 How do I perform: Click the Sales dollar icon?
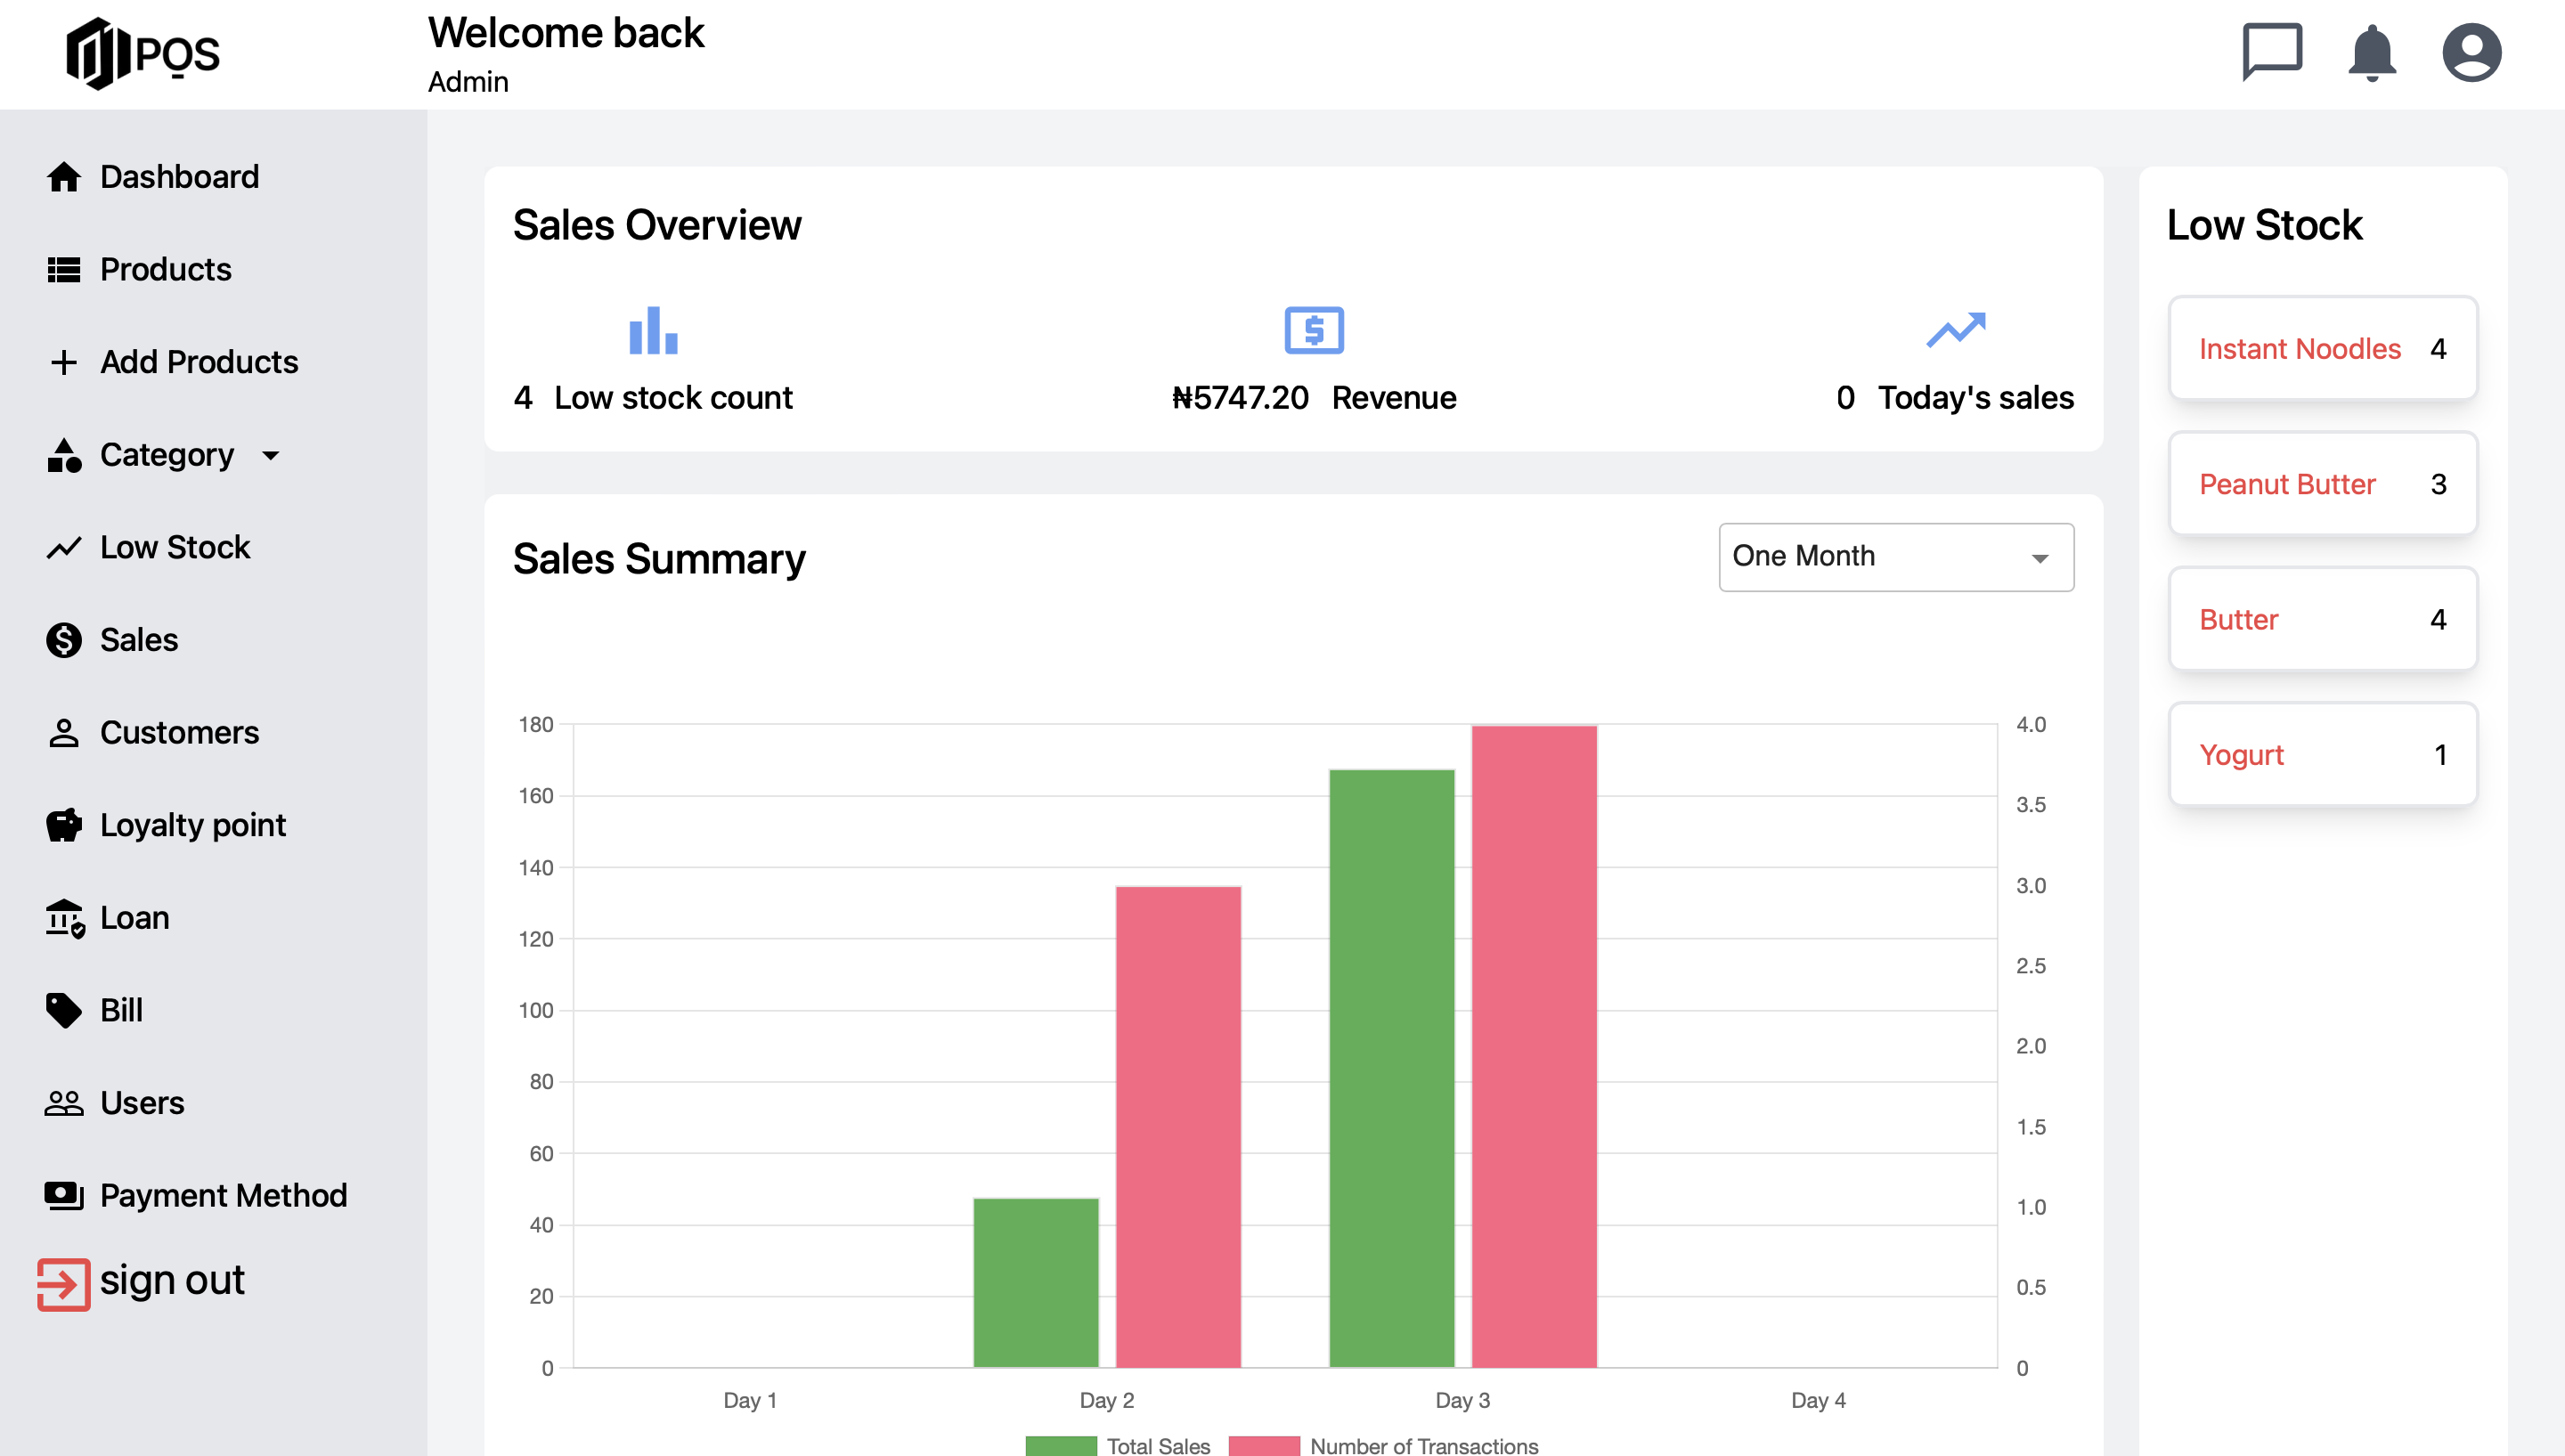coord(64,640)
